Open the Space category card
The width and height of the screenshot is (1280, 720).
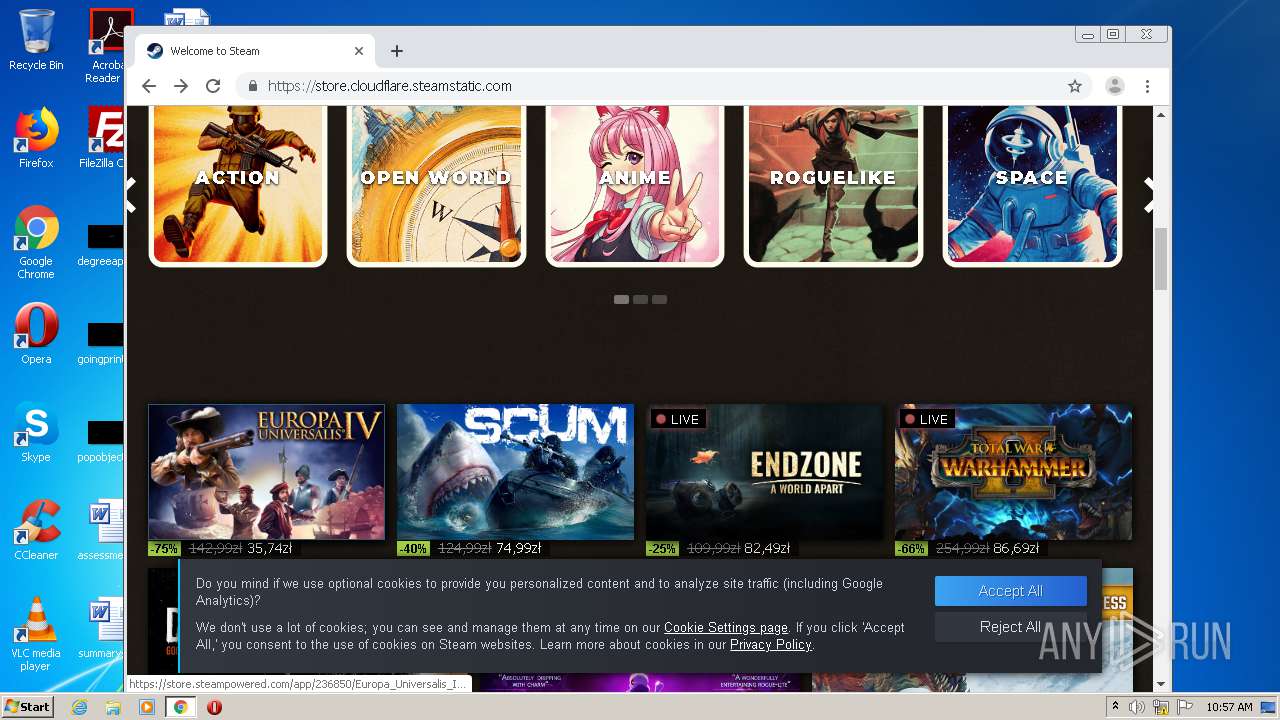coord(1032,185)
